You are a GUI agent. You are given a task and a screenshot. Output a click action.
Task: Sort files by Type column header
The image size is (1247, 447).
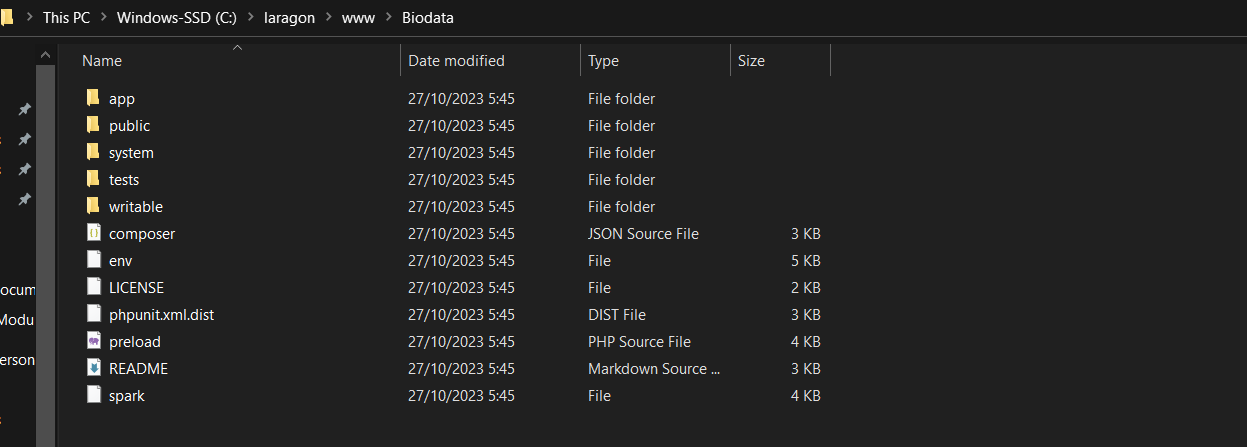click(603, 61)
